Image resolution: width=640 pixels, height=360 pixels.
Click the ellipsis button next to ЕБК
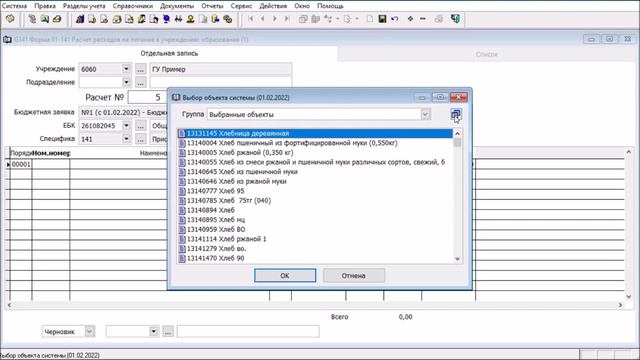click(x=140, y=126)
